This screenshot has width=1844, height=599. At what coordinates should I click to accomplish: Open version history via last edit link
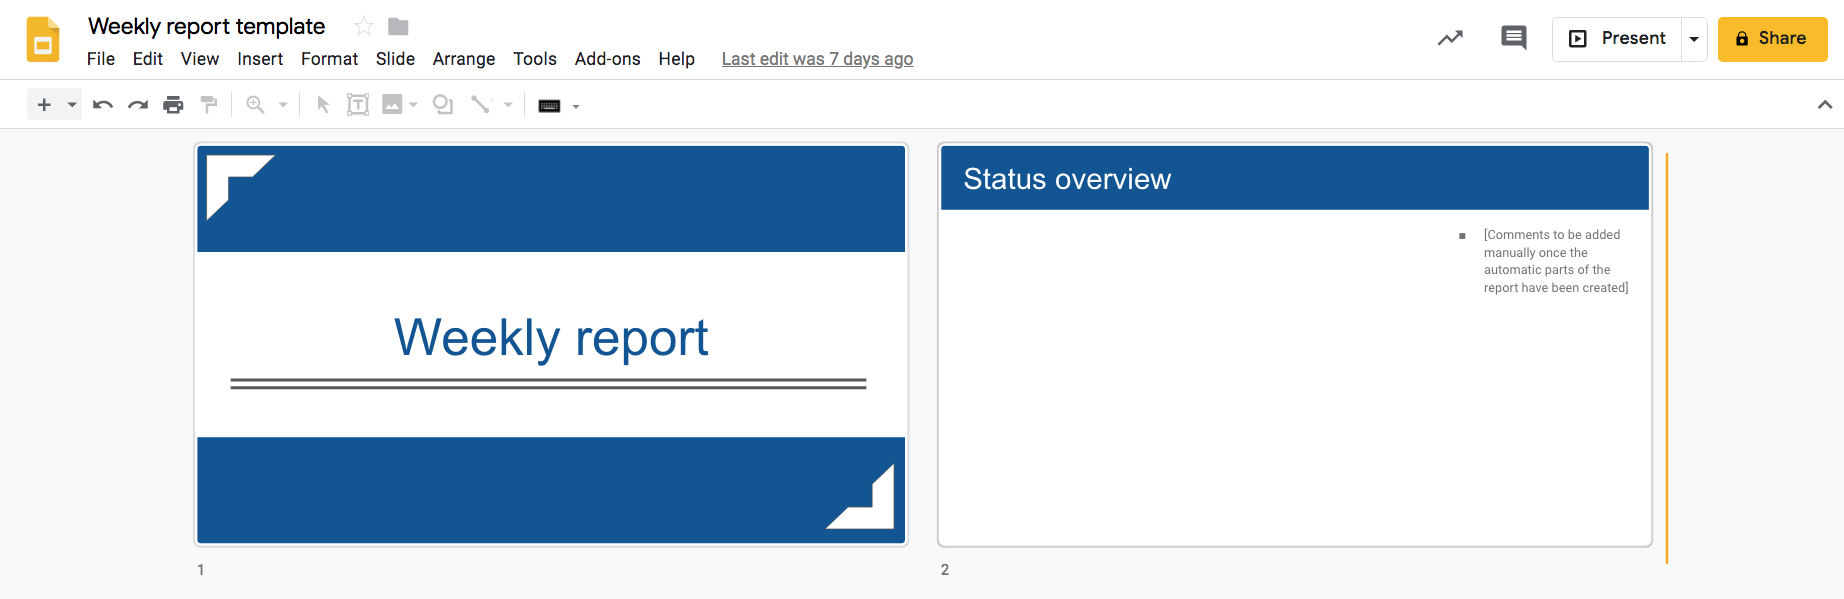pos(817,58)
